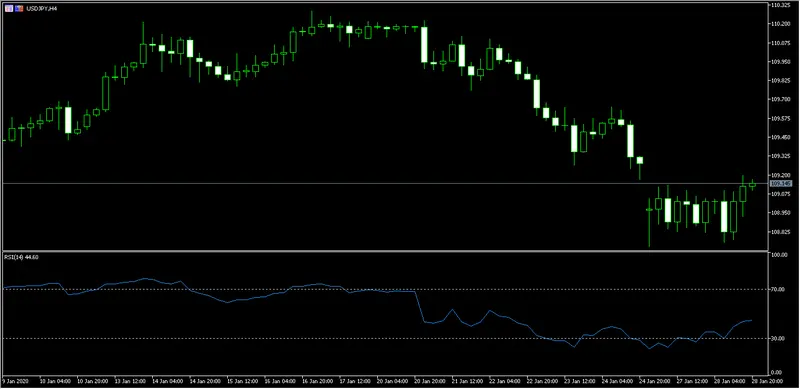
Task: Click the separator between chart and RSI
Action: click(385, 251)
